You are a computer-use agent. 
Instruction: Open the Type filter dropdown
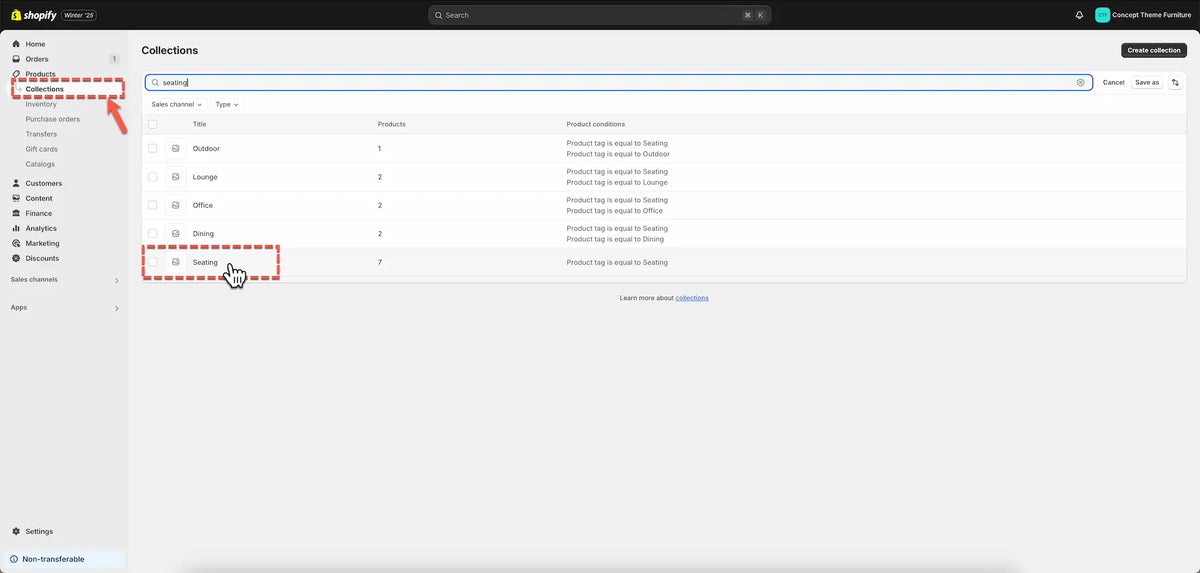[227, 104]
